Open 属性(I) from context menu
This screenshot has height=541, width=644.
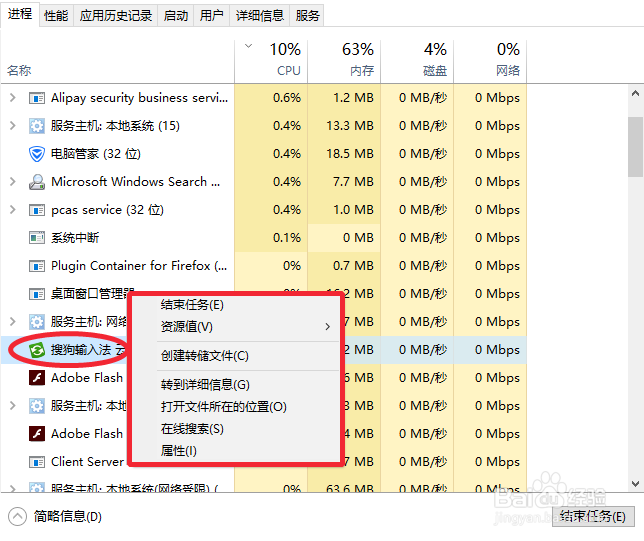238,451
